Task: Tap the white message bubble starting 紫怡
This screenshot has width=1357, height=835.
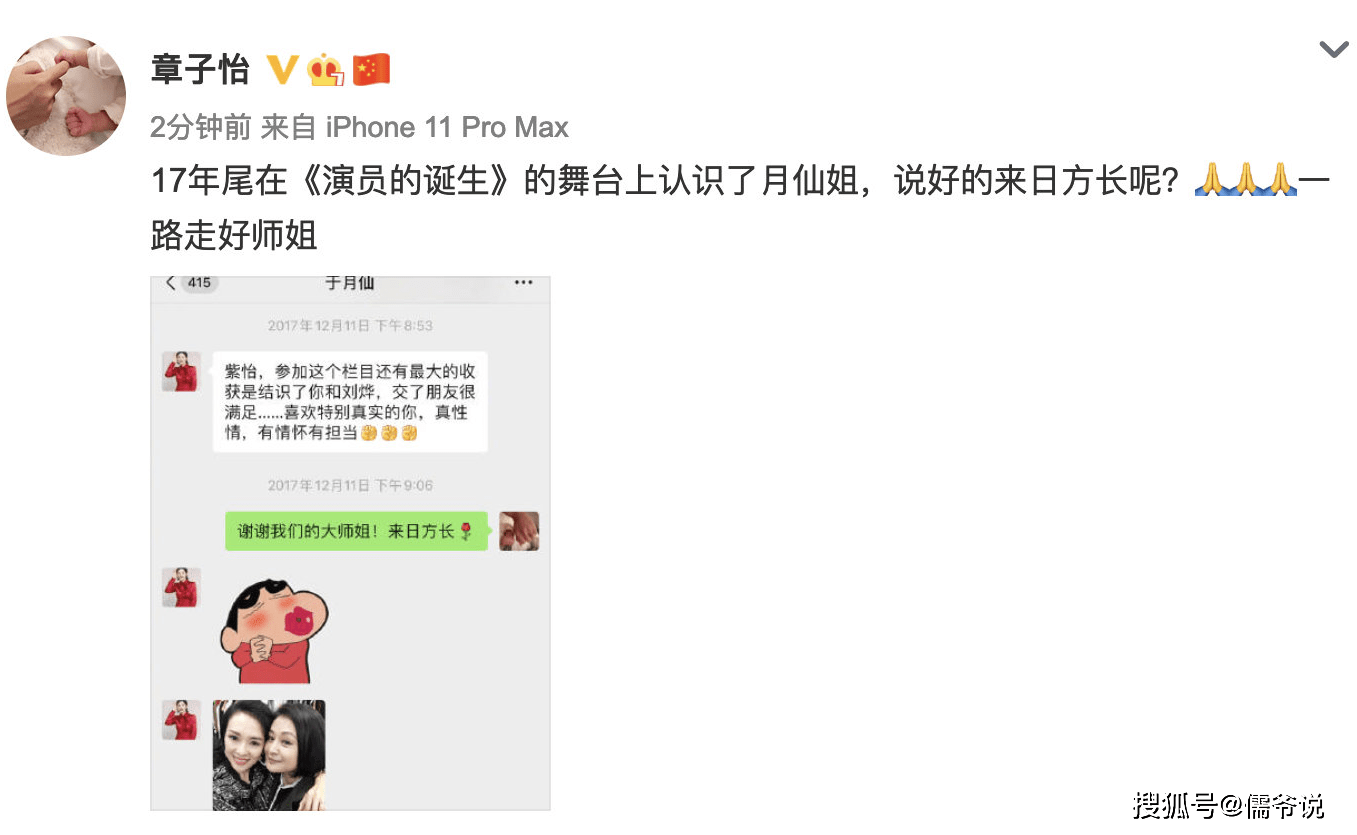Action: pos(350,402)
